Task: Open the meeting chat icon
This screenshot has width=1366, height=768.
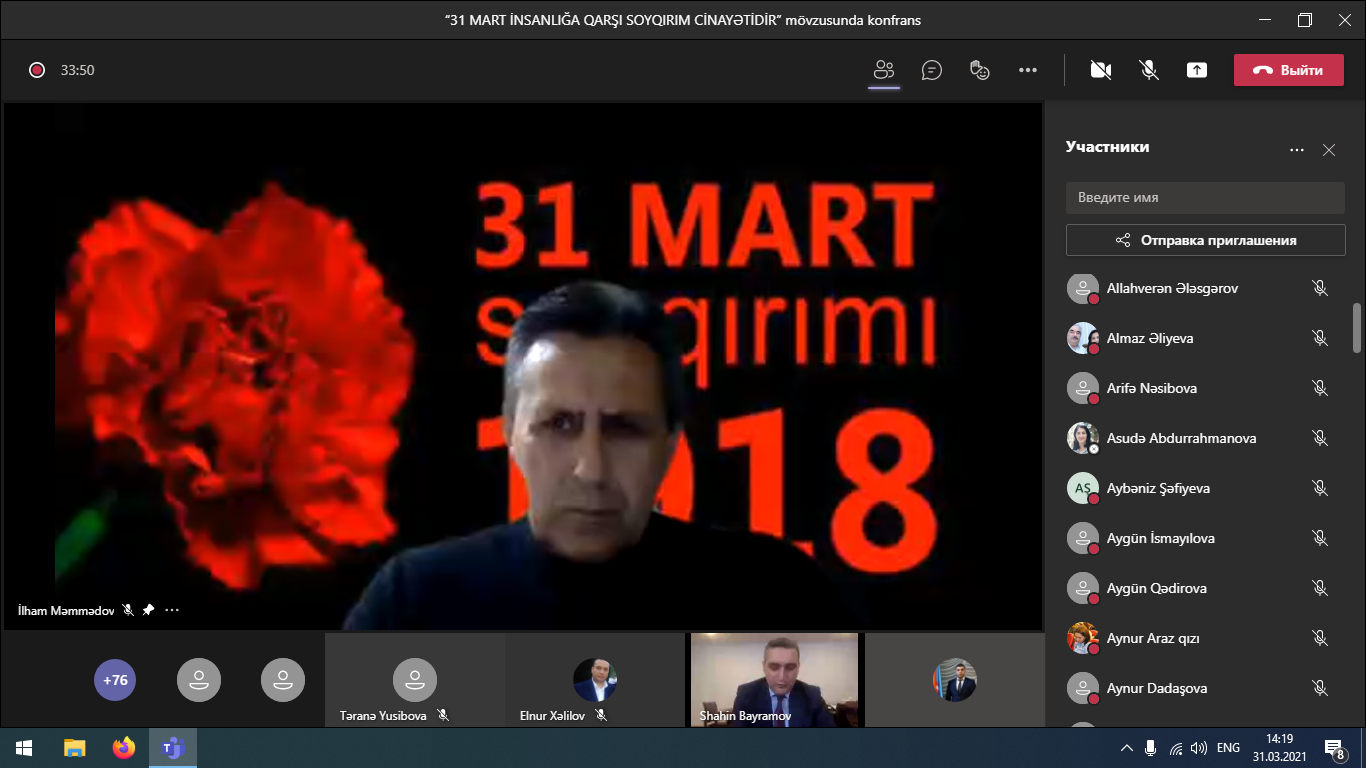Action: click(x=932, y=70)
